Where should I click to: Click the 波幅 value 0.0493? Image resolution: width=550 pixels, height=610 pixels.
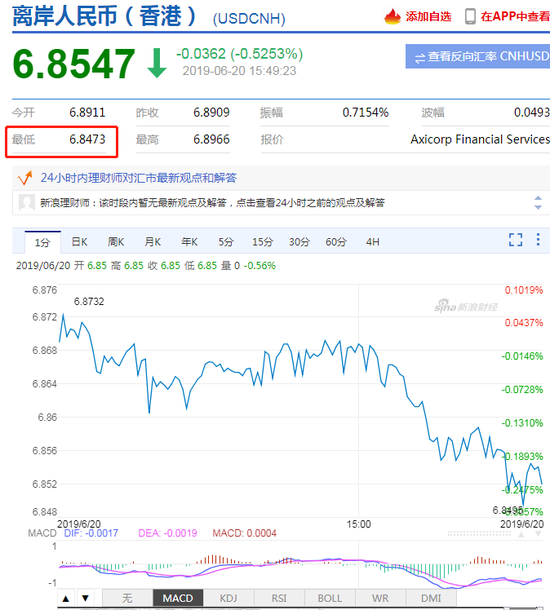(x=532, y=113)
